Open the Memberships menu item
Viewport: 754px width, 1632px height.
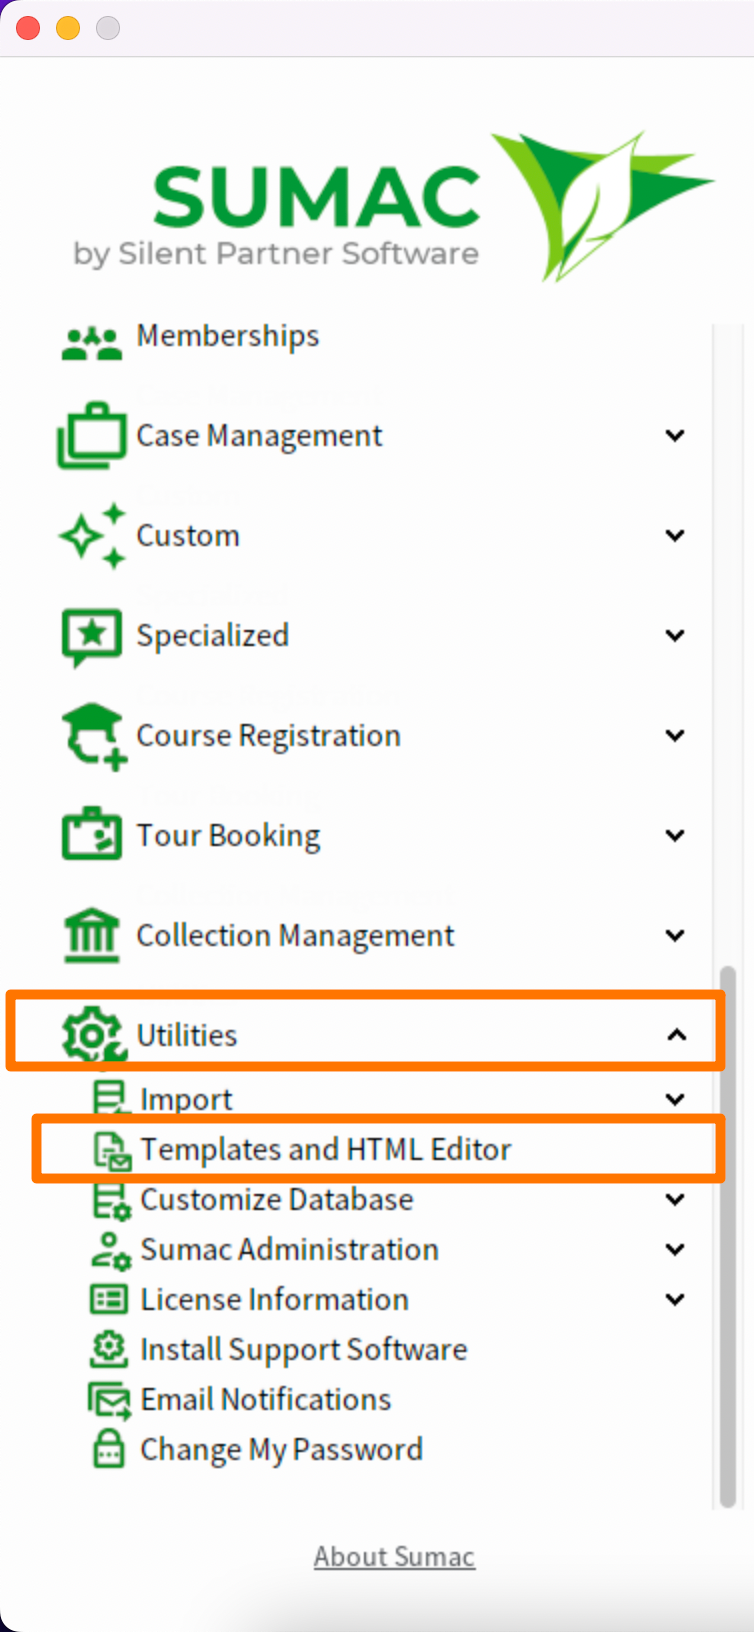click(x=228, y=336)
